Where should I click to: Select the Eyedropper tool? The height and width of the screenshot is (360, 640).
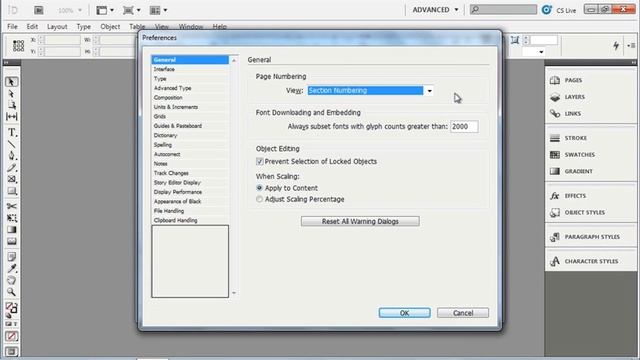pos(11,269)
